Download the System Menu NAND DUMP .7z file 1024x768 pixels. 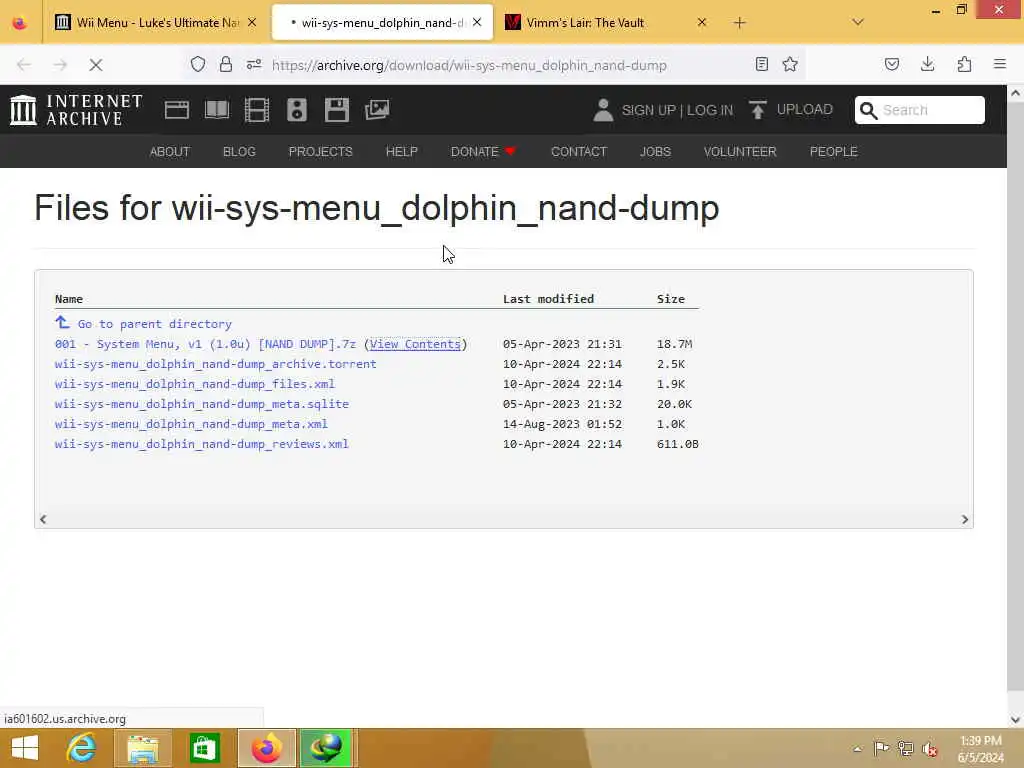click(205, 344)
